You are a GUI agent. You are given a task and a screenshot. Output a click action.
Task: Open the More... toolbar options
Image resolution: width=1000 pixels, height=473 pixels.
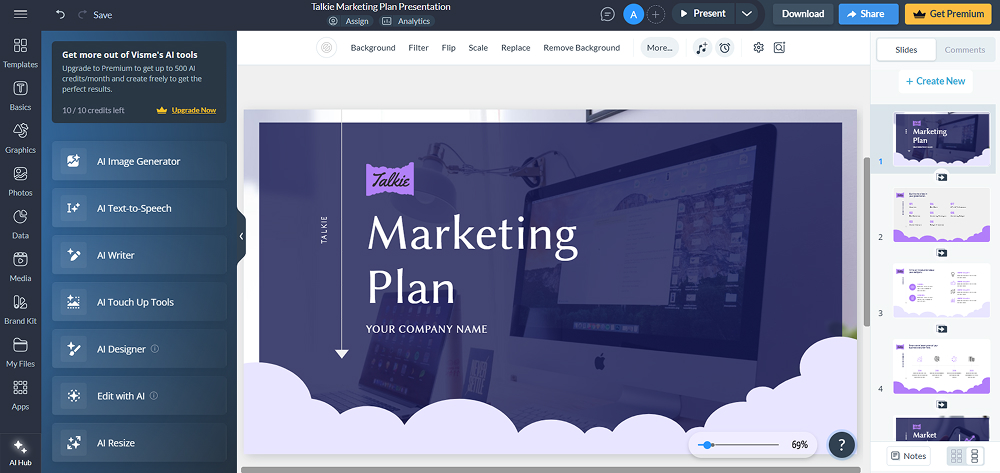tap(659, 48)
